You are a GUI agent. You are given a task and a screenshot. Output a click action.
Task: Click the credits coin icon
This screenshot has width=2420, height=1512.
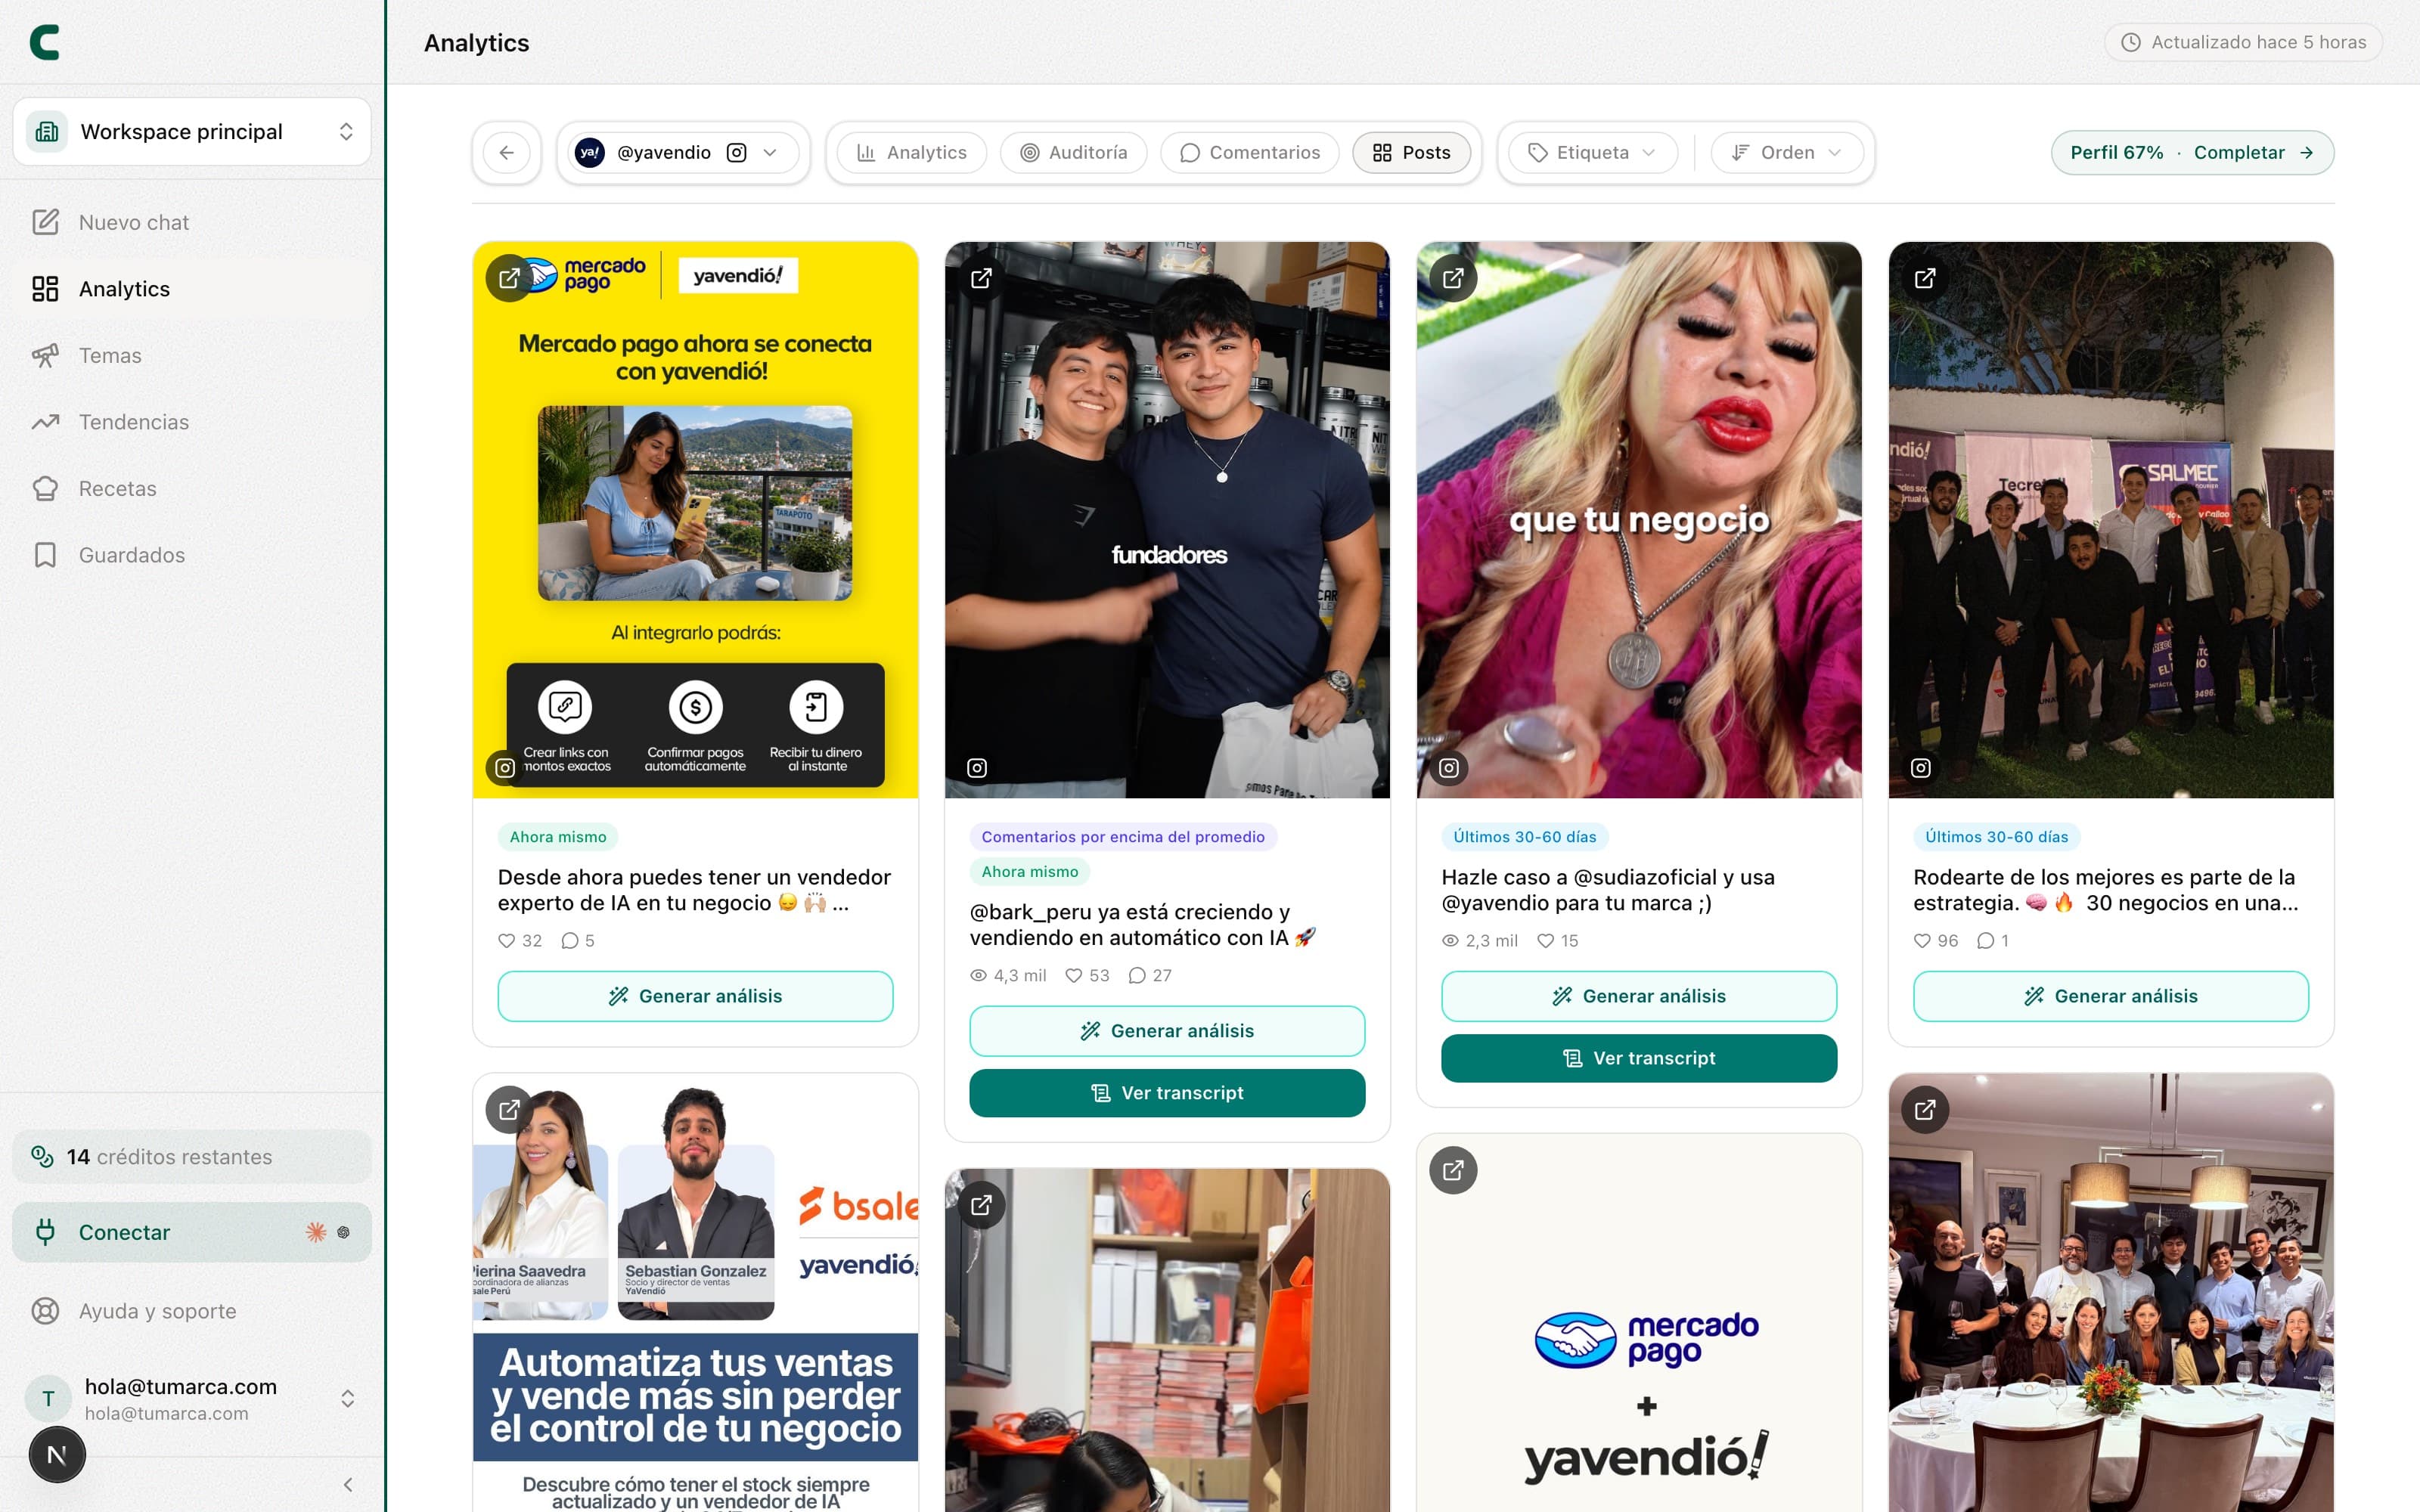pyautogui.click(x=42, y=1157)
